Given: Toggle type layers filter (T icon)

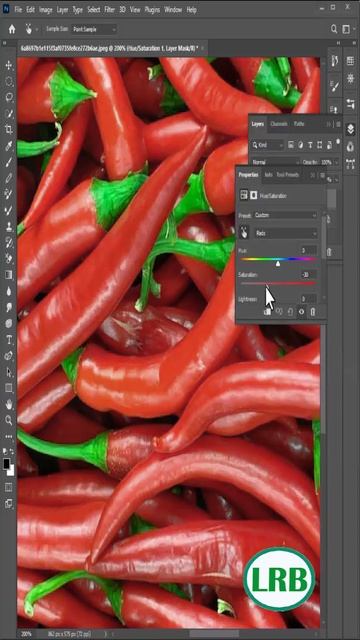Looking at the screenshot, I should point(310,145).
